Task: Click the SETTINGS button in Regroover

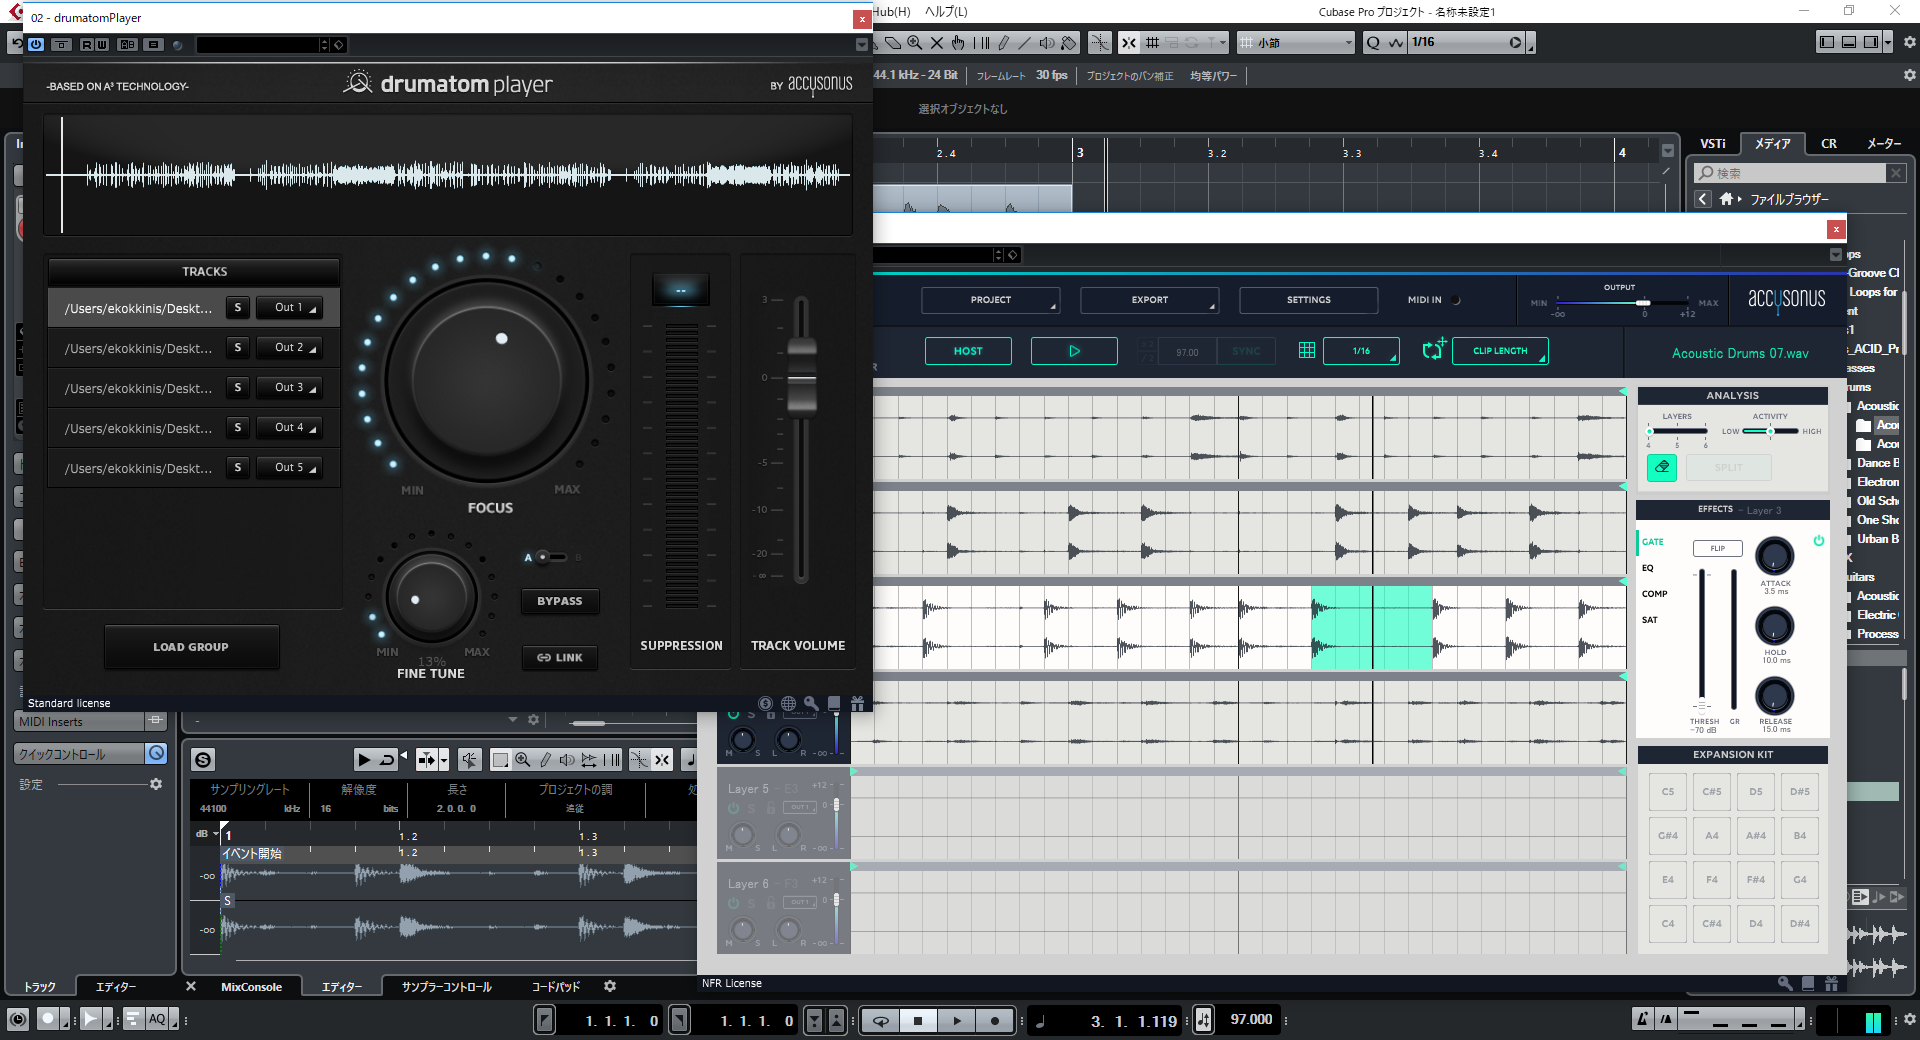Action: [1308, 300]
